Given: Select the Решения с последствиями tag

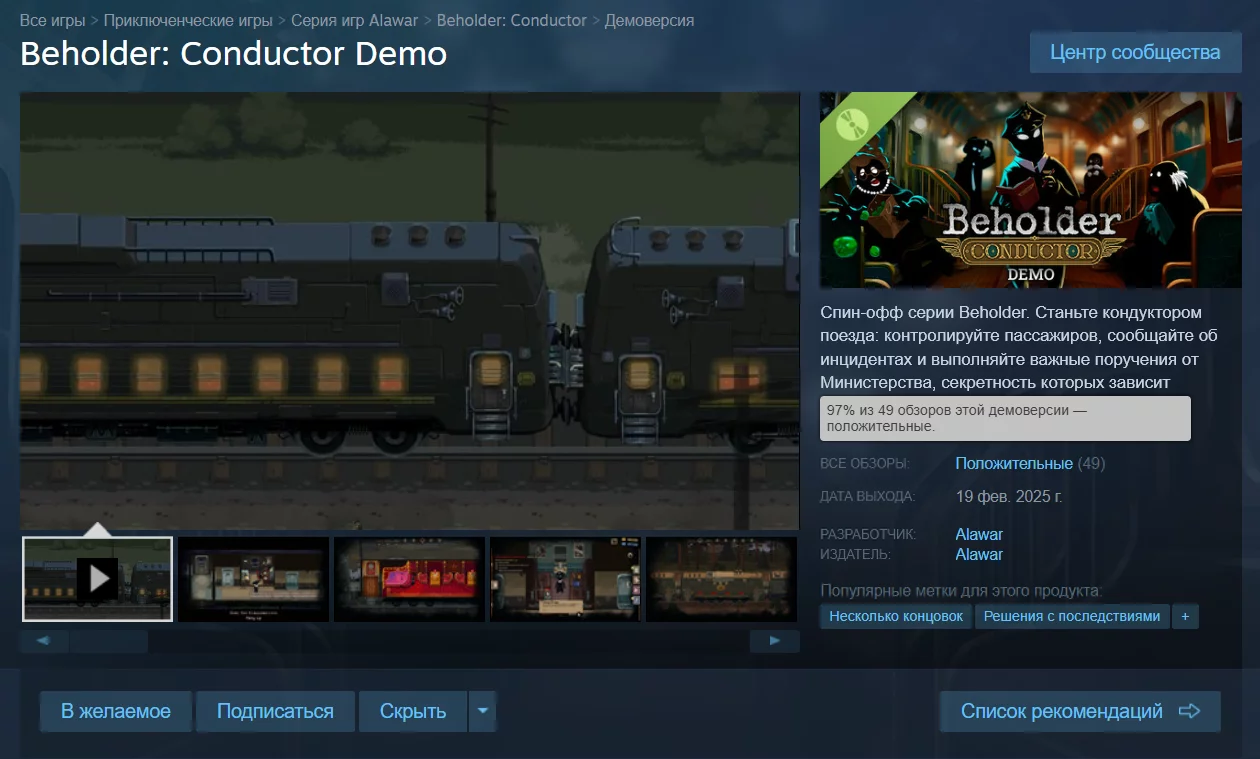Looking at the screenshot, I should pos(1072,616).
